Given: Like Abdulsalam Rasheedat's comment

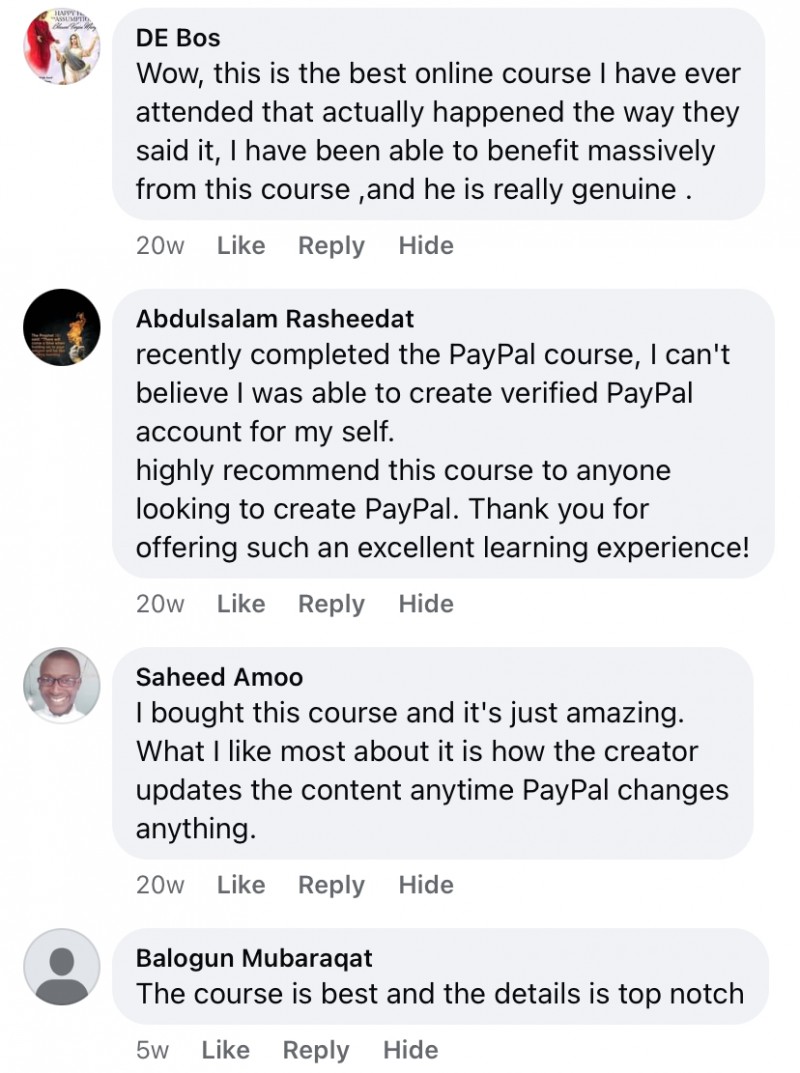Looking at the screenshot, I should pos(241,604).
